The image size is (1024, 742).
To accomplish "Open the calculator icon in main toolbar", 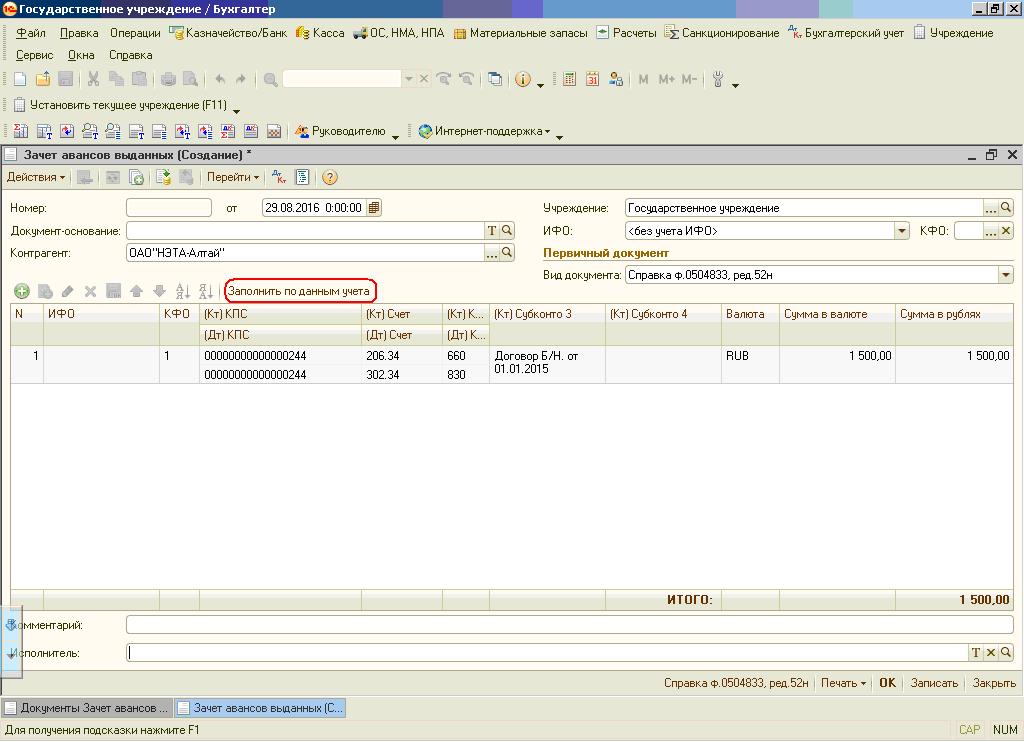I will 569,79.
